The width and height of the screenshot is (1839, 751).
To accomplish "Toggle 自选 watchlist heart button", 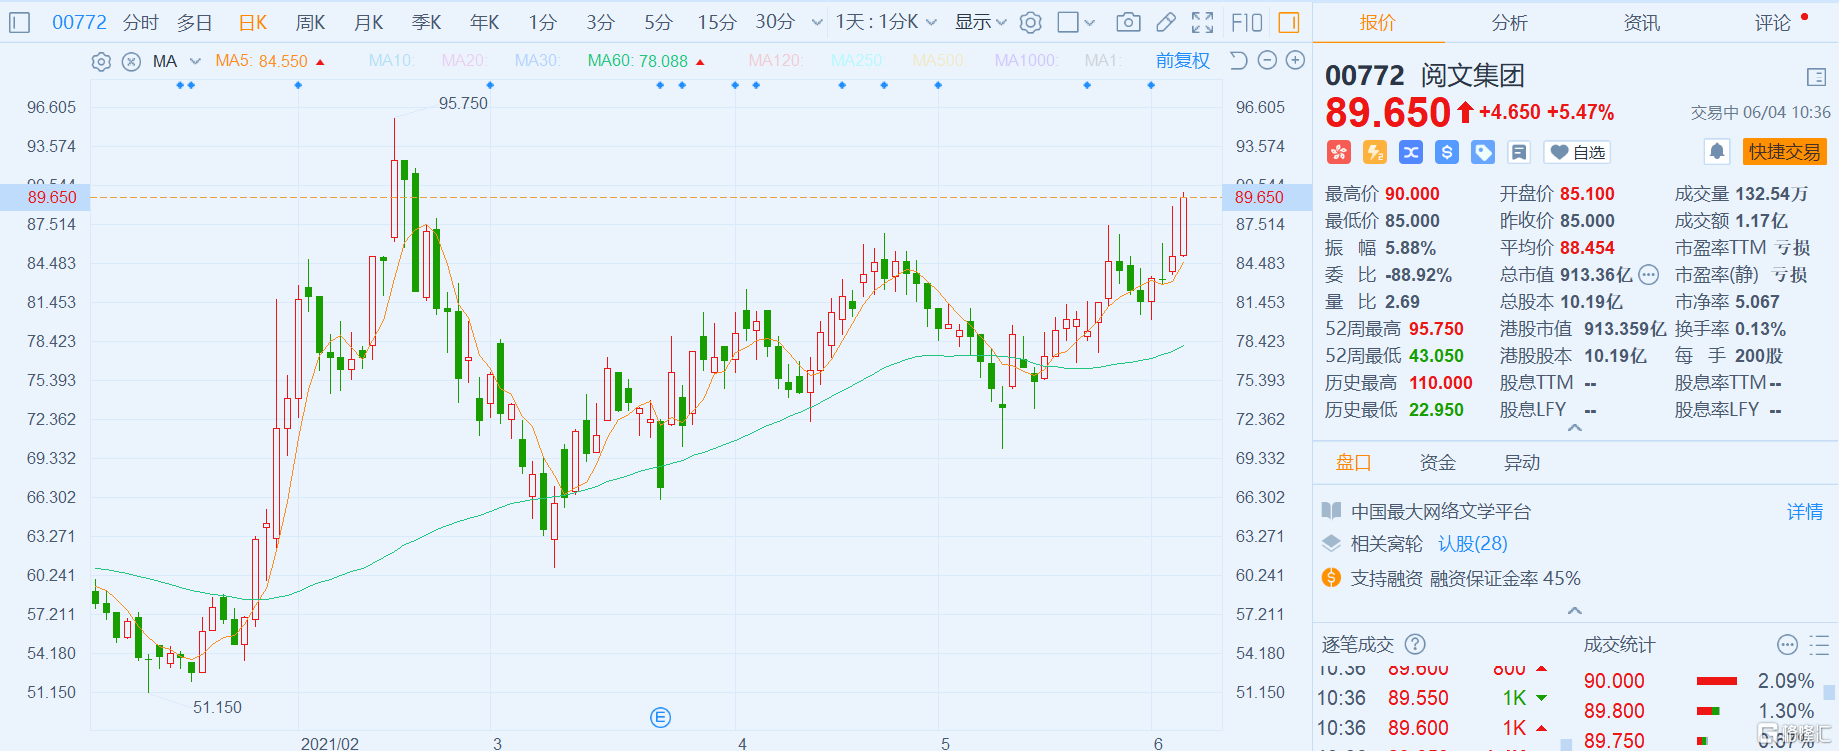I will [1577, 152].
